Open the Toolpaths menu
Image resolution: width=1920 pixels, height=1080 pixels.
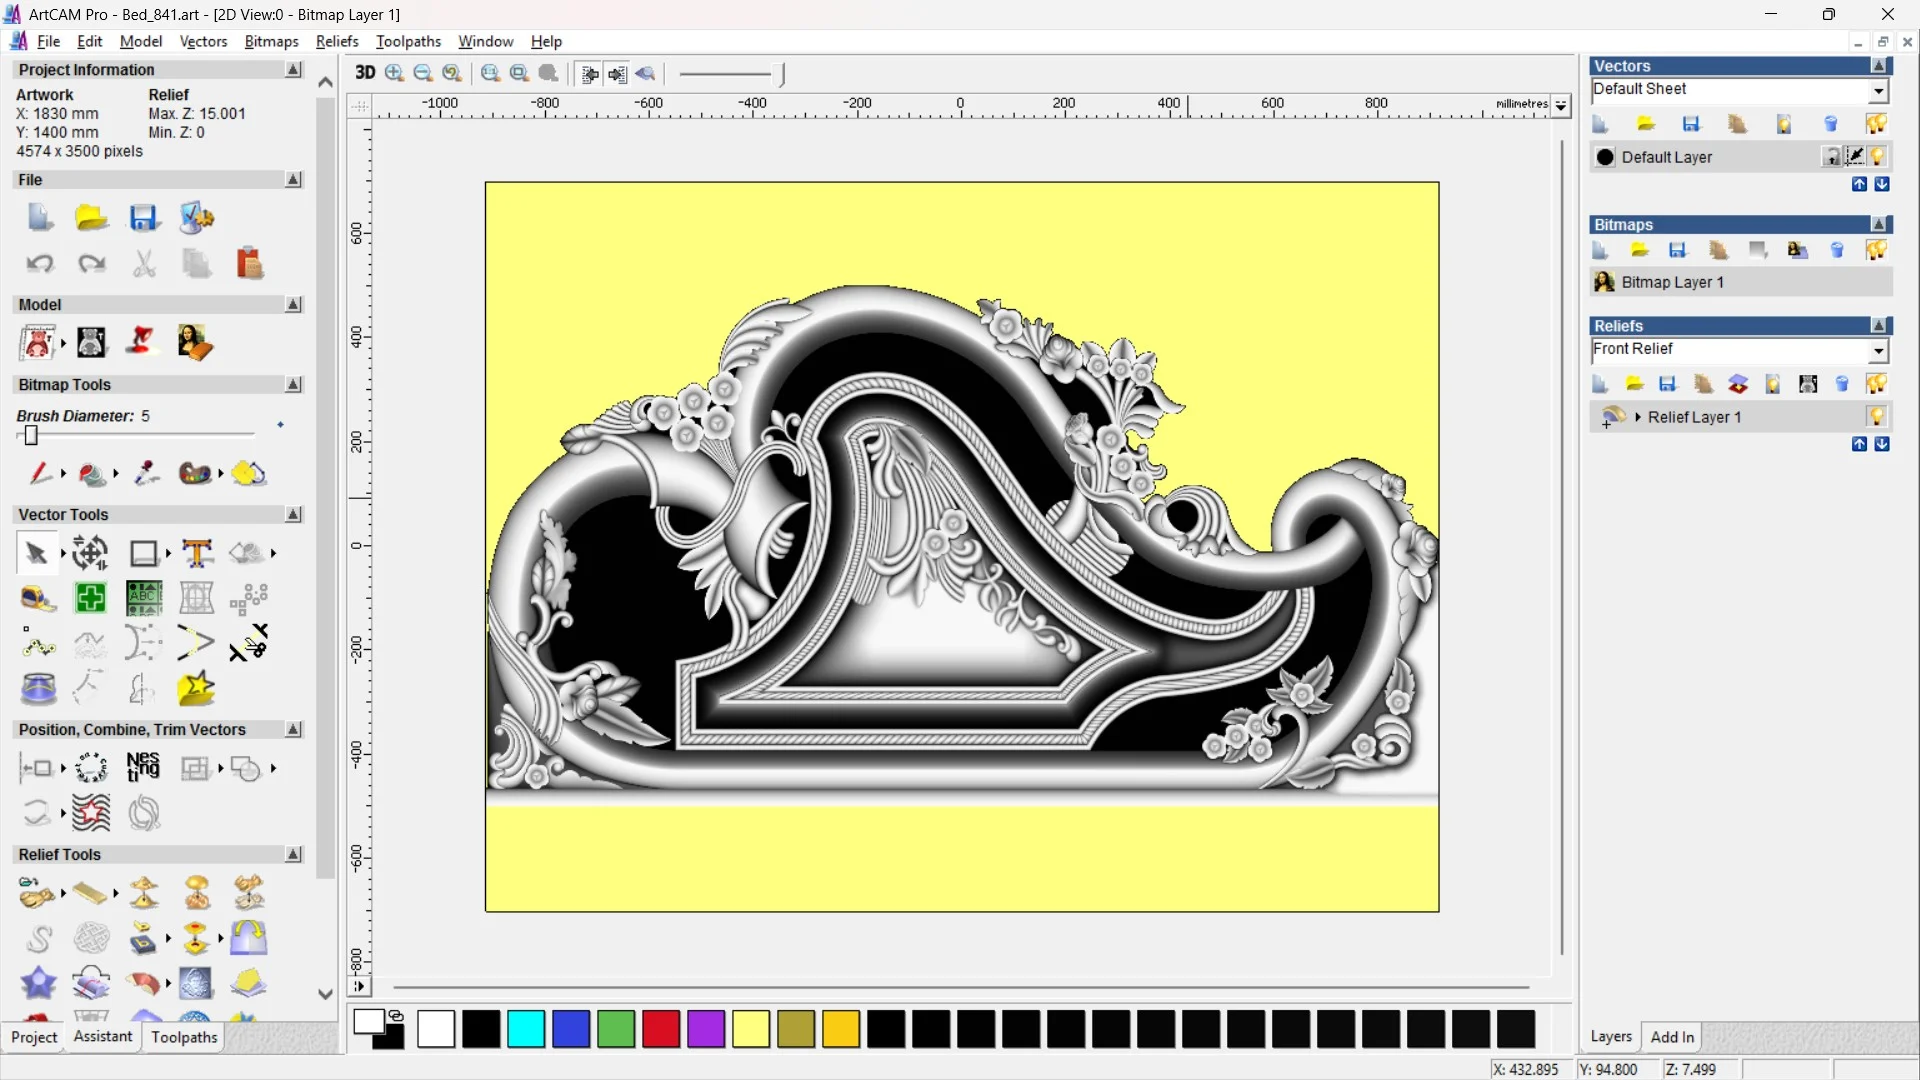pos(408,41)
